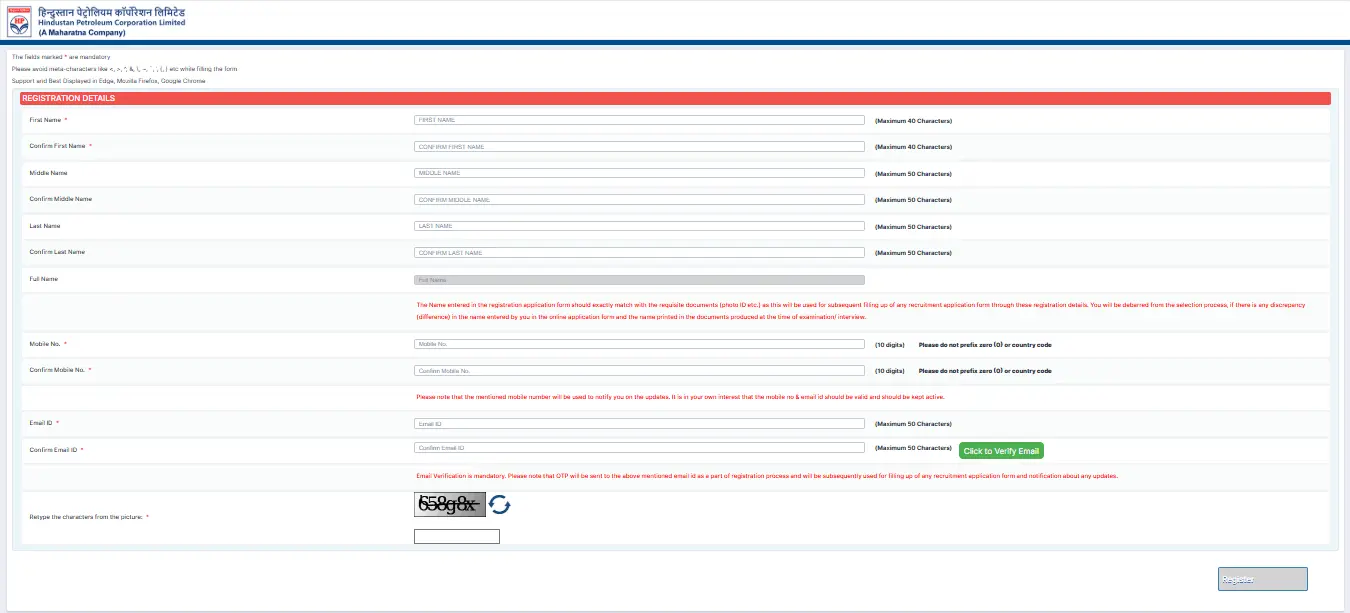The height and width of the screenshot is (613, 1350).
Task: Click the "Confirm Email ID" label text
Action: [x=54, y=450]
